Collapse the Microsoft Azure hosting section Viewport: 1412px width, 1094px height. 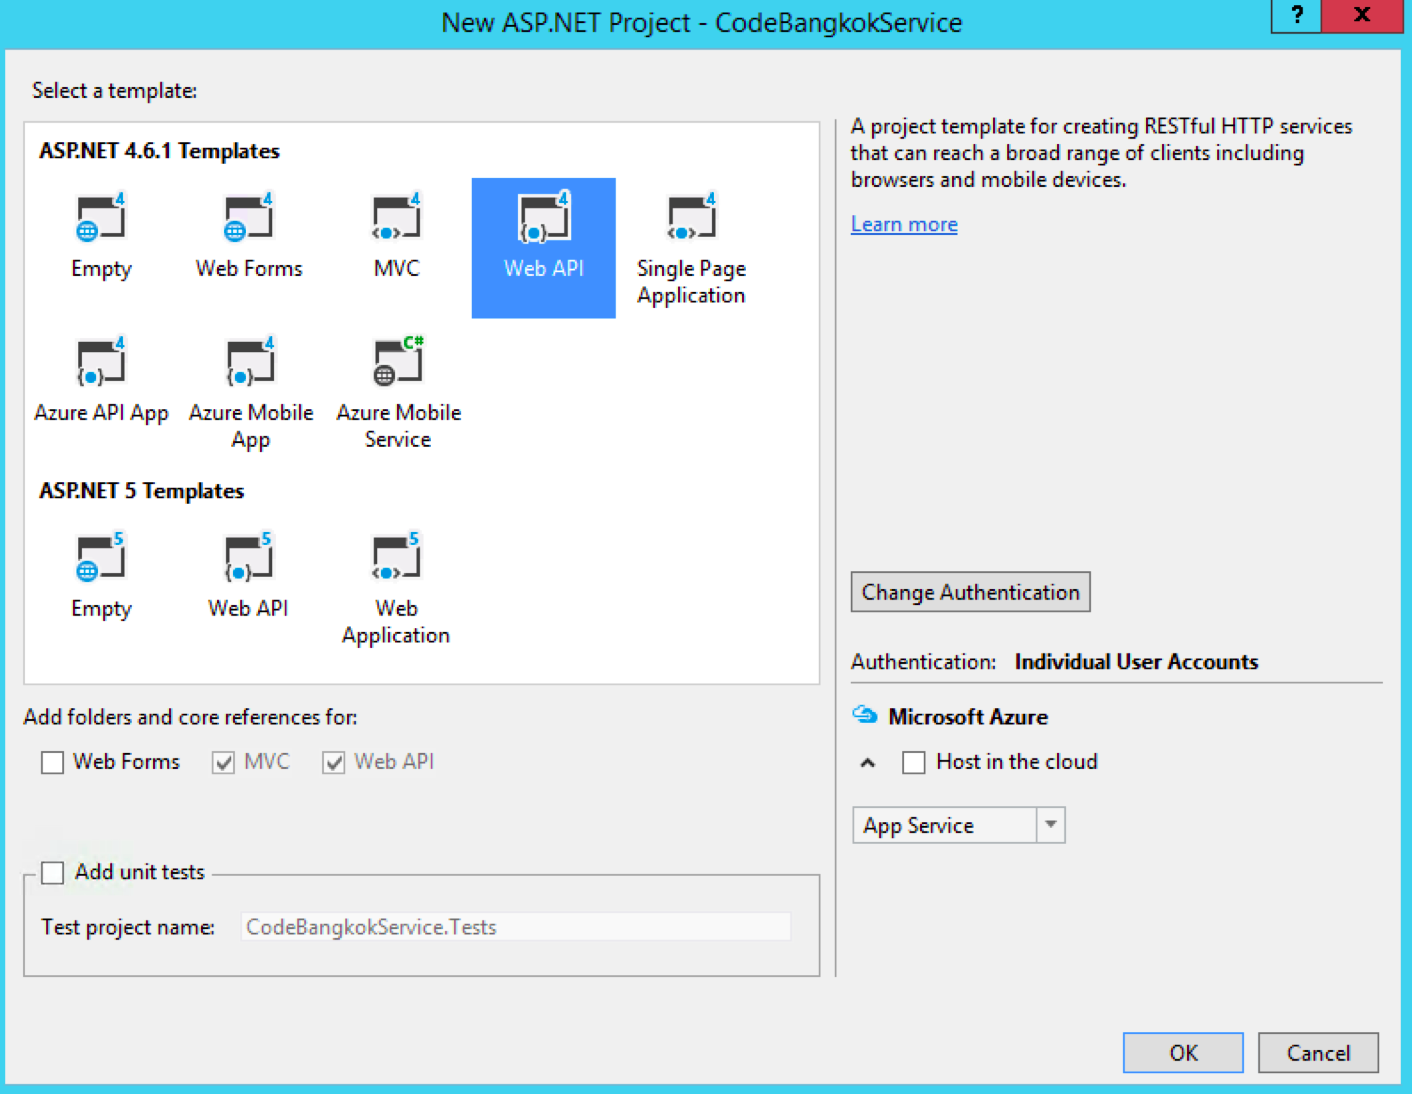pos(866,762)
